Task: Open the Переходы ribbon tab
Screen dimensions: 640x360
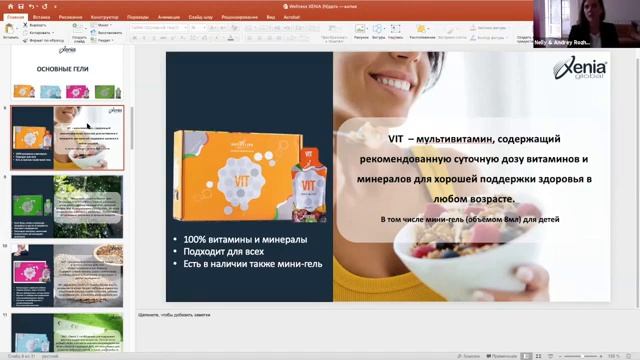Action: pos(138,17)
